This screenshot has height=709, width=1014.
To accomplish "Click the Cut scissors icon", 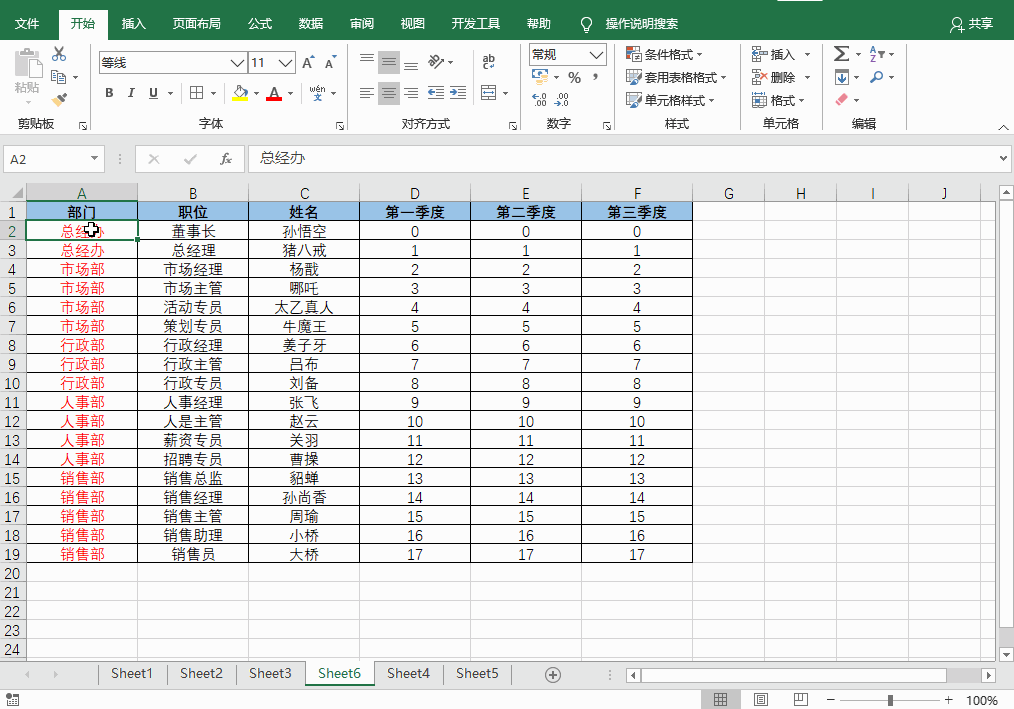I will (59, 54).
